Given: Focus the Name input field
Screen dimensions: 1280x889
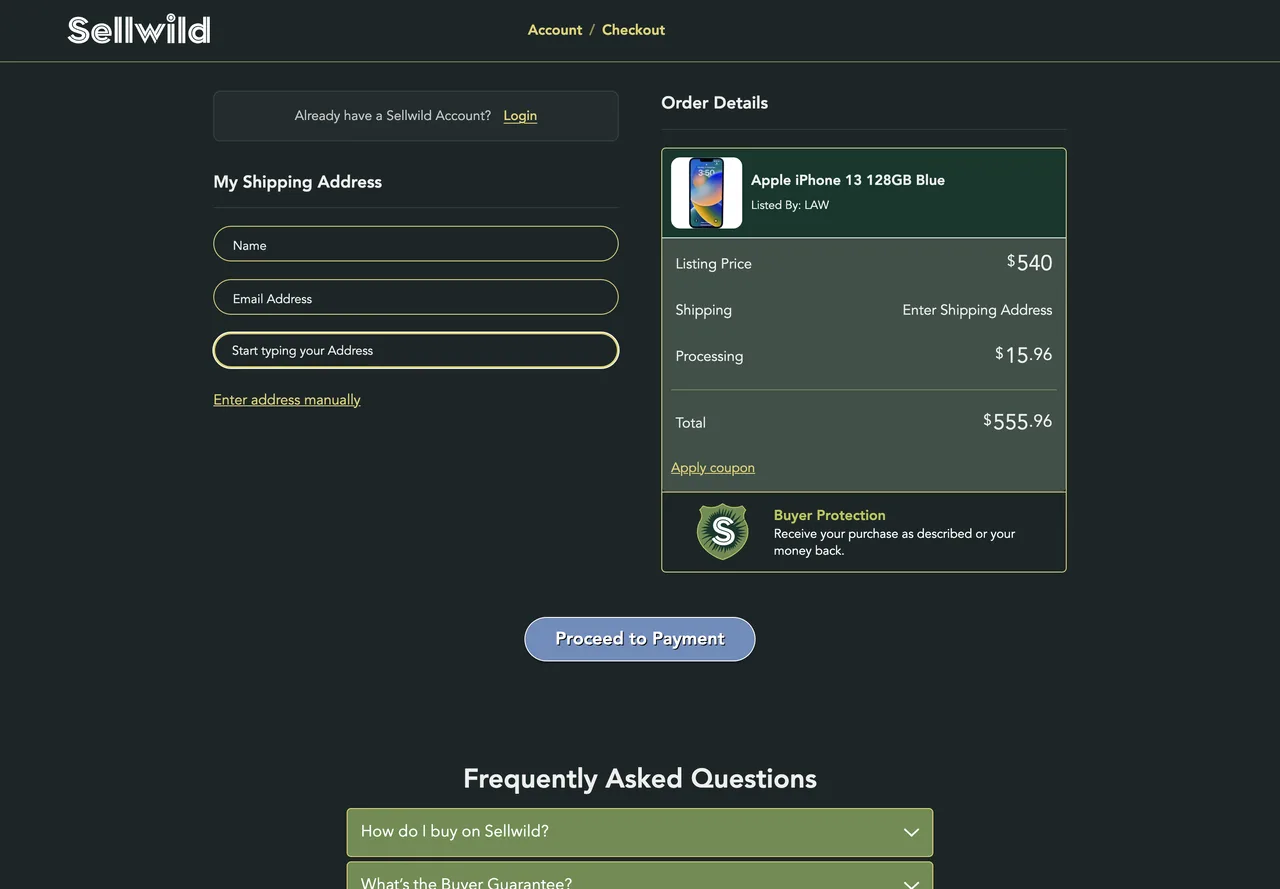Looking at the screenshot, I should (x=416, y=244).
